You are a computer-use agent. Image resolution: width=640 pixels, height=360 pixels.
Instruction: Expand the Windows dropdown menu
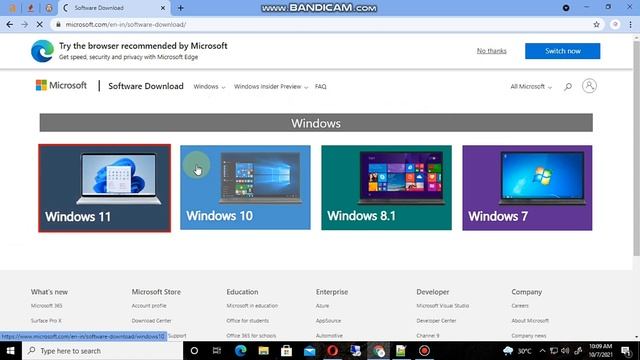tap(209, 87)
